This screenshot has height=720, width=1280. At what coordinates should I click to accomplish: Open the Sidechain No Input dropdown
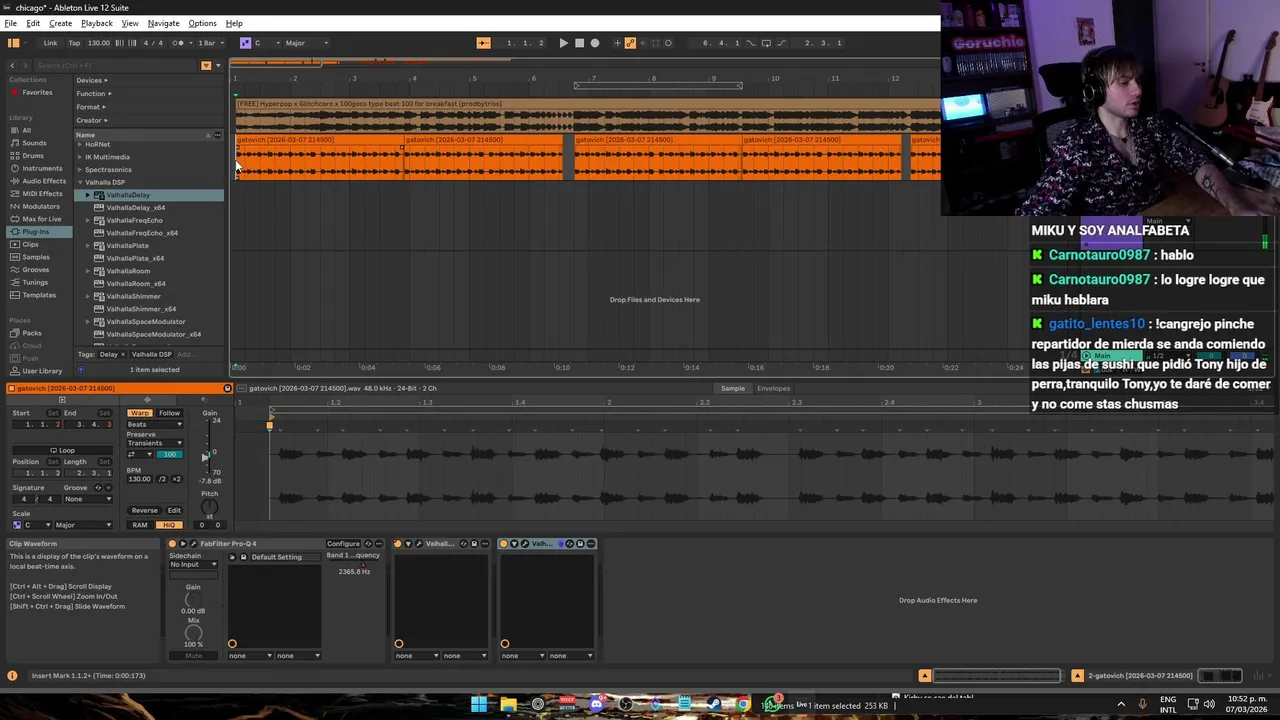[193, 564]
